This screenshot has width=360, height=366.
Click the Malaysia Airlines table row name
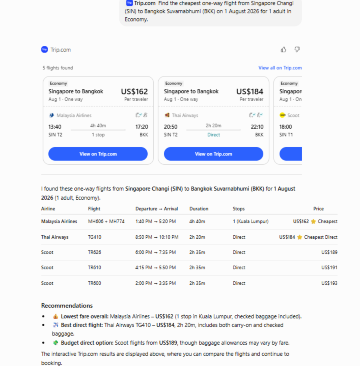59,221
